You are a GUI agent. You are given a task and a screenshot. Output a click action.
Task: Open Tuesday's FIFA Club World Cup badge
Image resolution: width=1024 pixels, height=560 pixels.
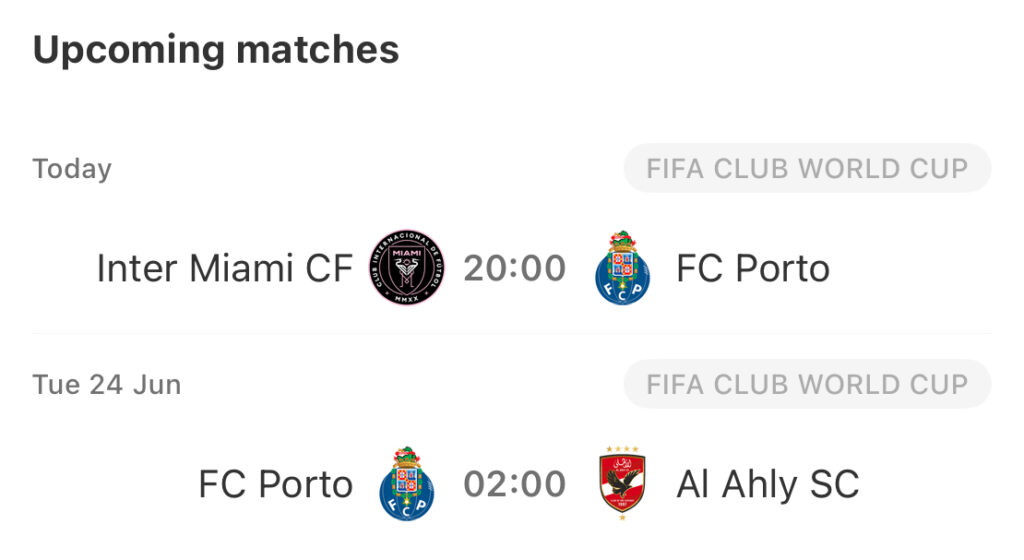click(807, 384)
